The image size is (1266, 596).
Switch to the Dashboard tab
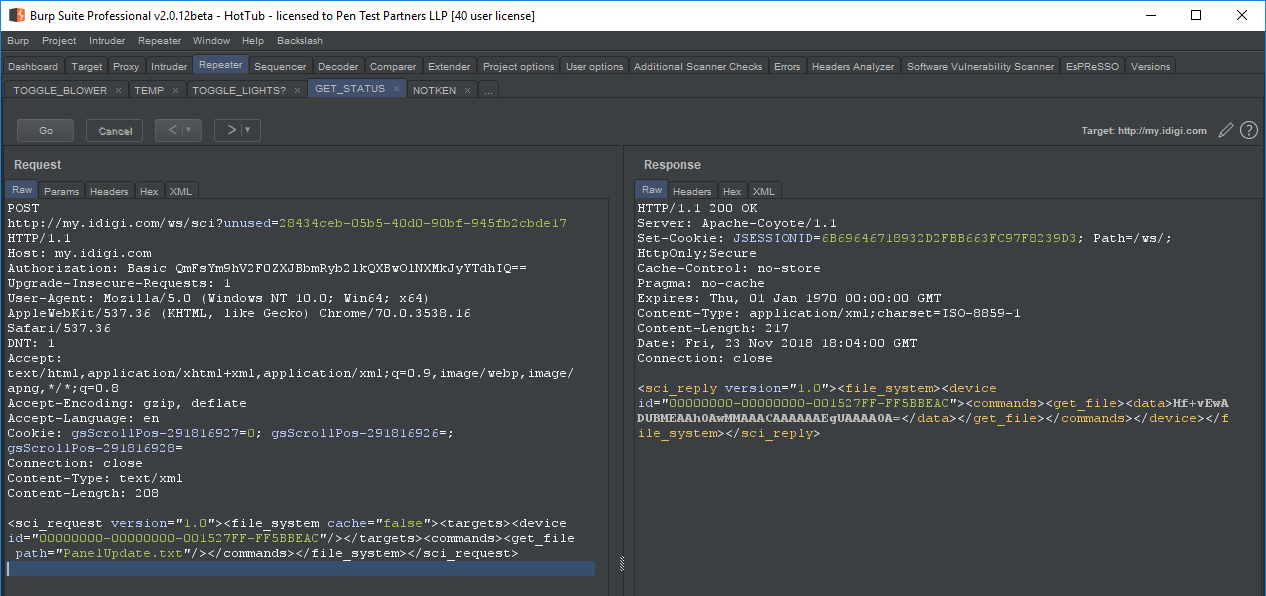tap(33, 67)
